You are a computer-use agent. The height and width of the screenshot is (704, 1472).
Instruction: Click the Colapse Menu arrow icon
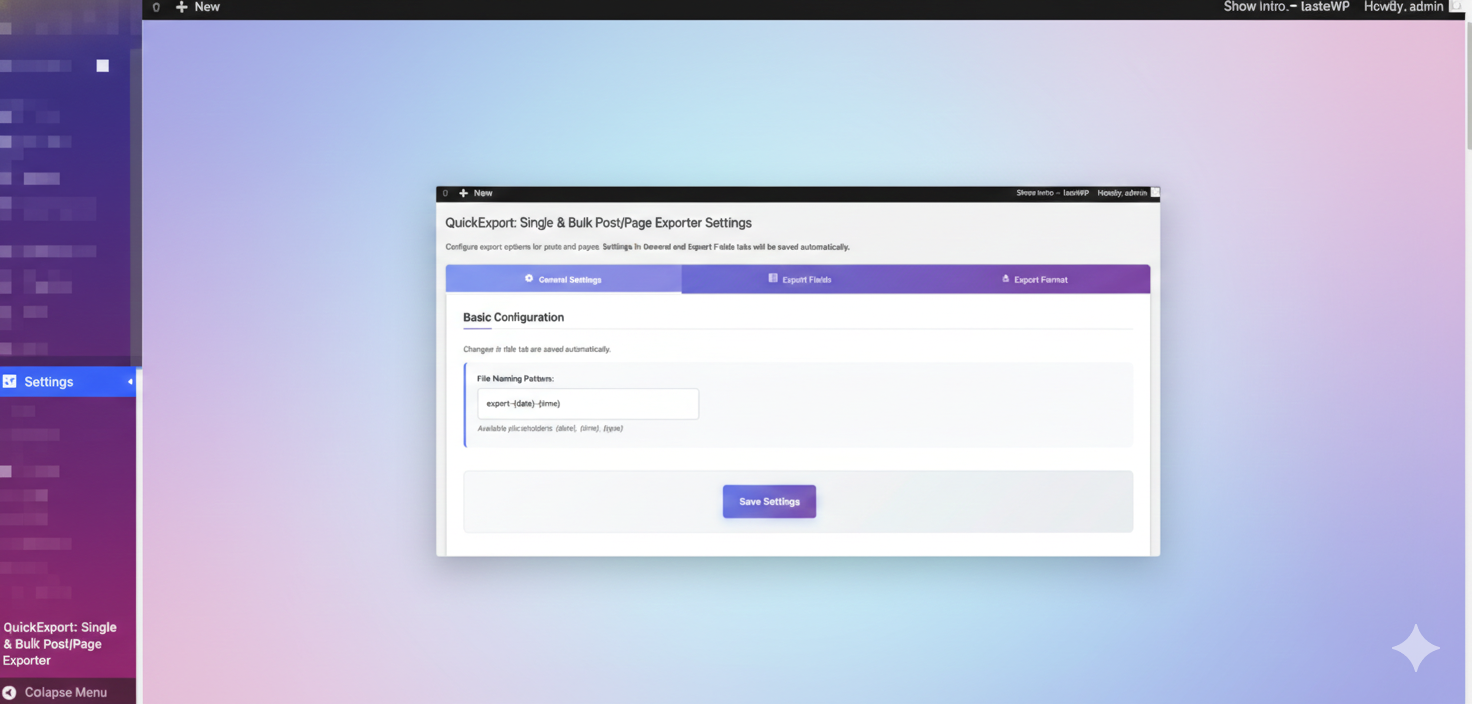pos(9,692)
